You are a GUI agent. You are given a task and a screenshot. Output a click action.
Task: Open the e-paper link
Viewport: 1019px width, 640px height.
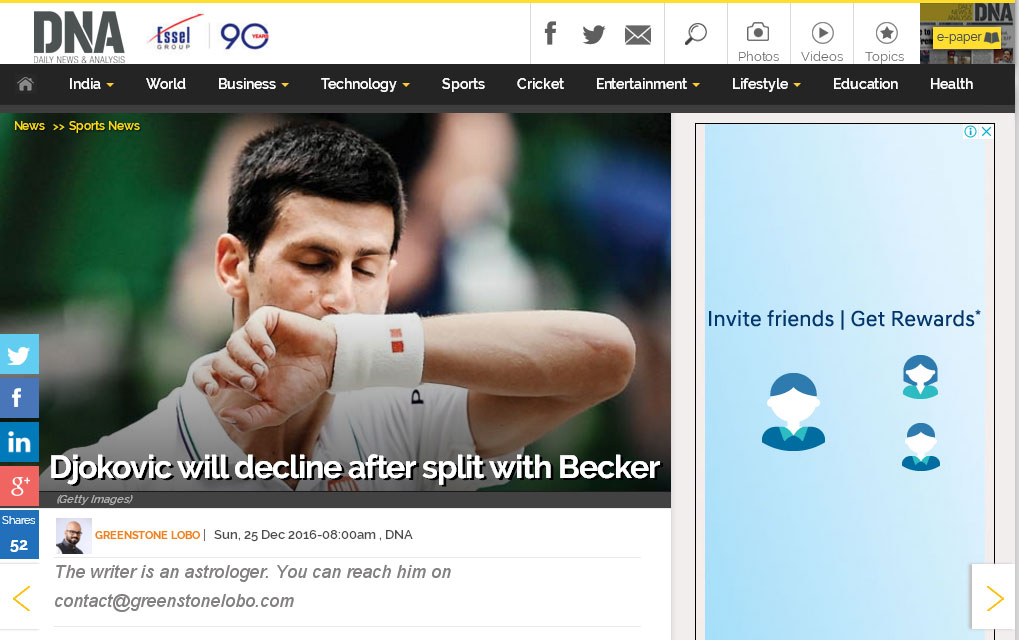click(x=967, y=37)
